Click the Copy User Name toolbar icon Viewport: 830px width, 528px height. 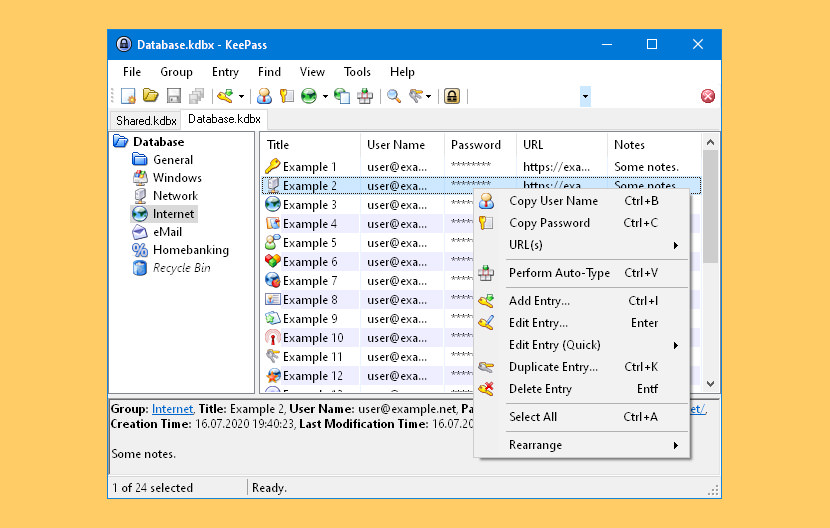[x=264, y=96]
